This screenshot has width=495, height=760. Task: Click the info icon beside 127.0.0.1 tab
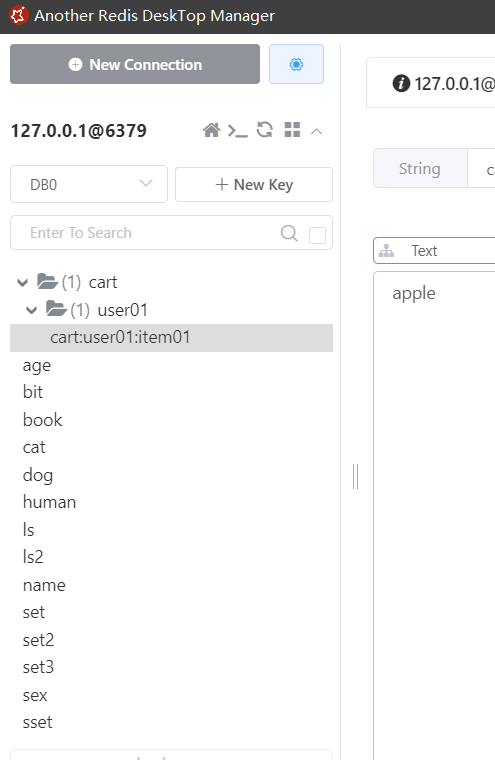click(x=401, y=83)
